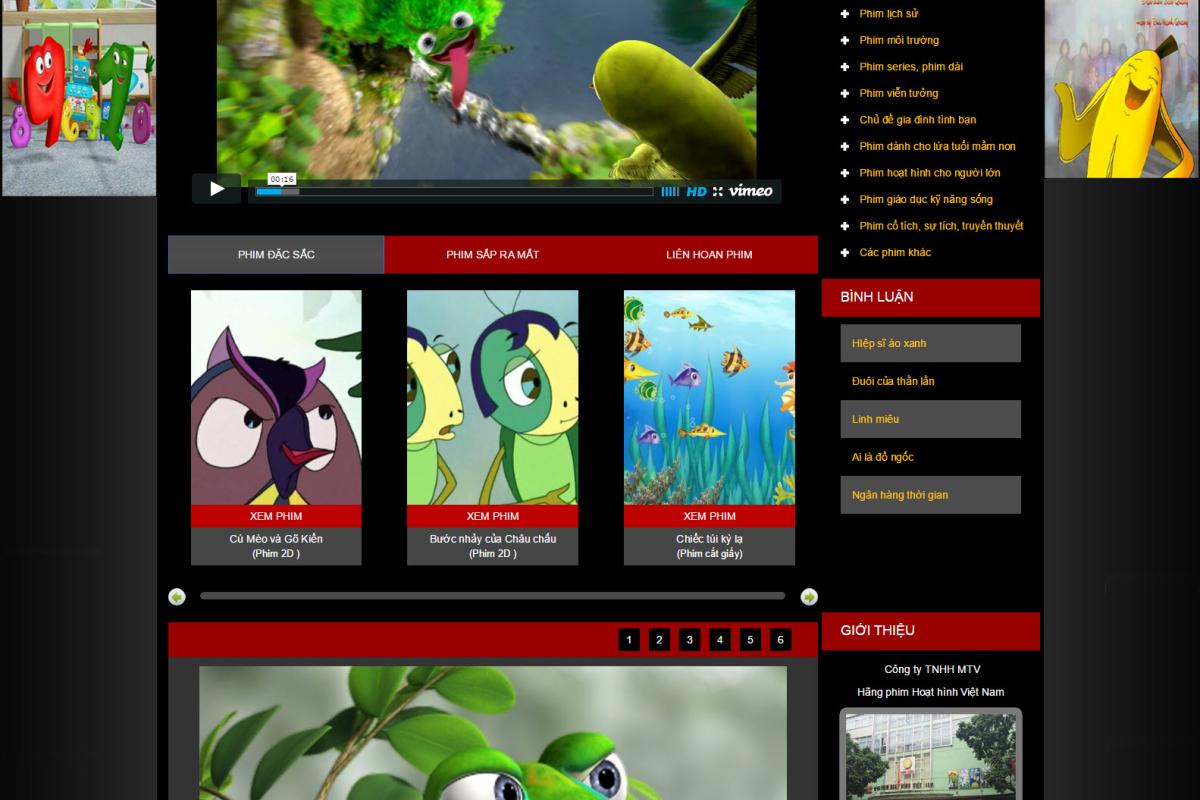Expand the plus icon beside Các phim khác

(x=845, y=252)
